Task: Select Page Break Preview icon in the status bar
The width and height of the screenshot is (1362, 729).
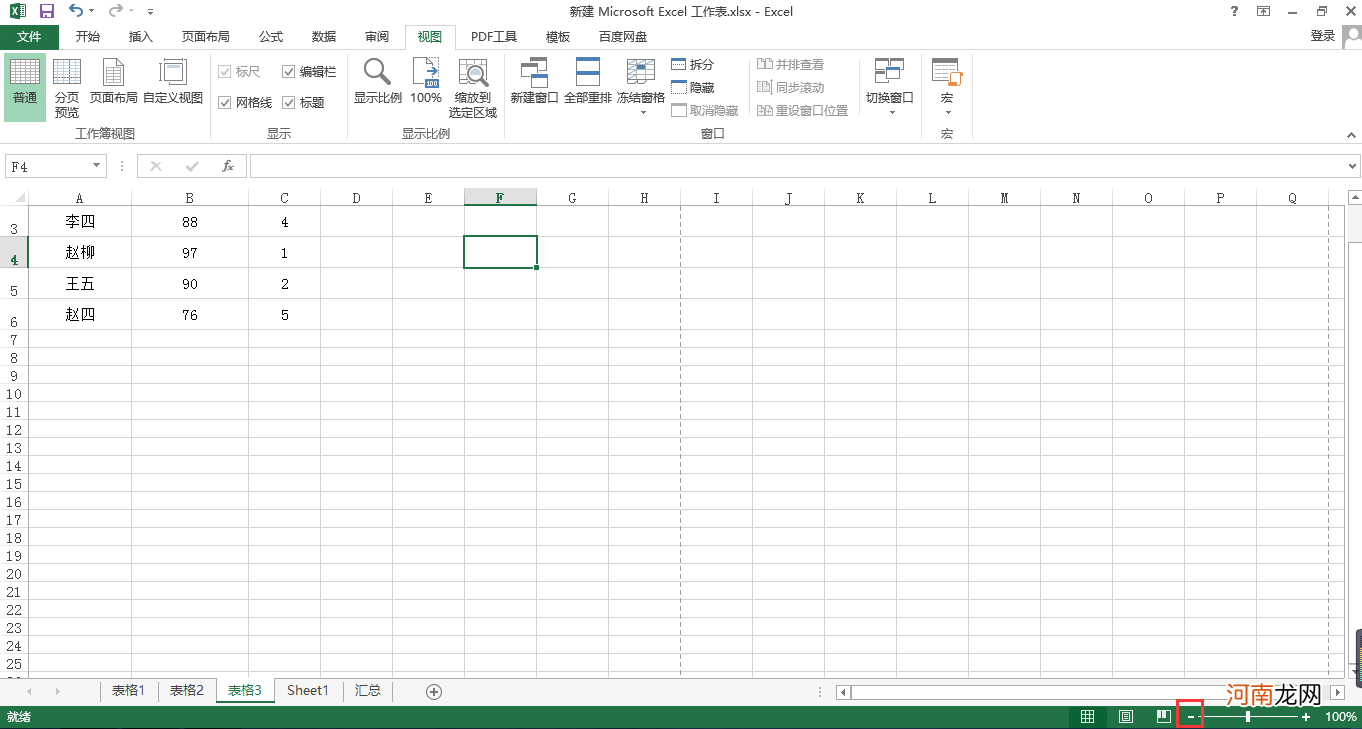Action: [x=1163, y=717]
